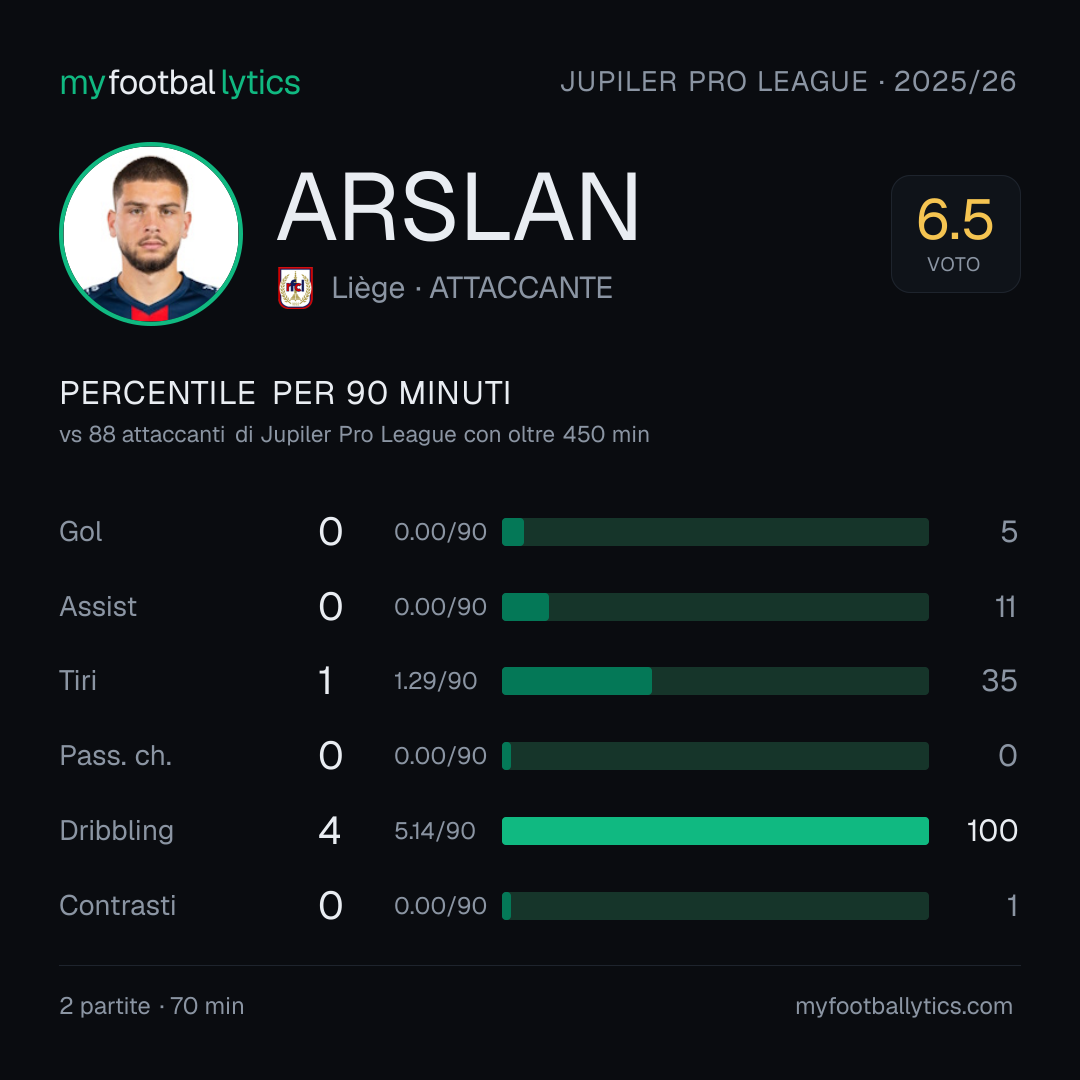Image resolution: width=1080 pixels, height=1080 pixels.
Task: Click the 5.14/90 Dribbling rate
Action: click(435, 831)
